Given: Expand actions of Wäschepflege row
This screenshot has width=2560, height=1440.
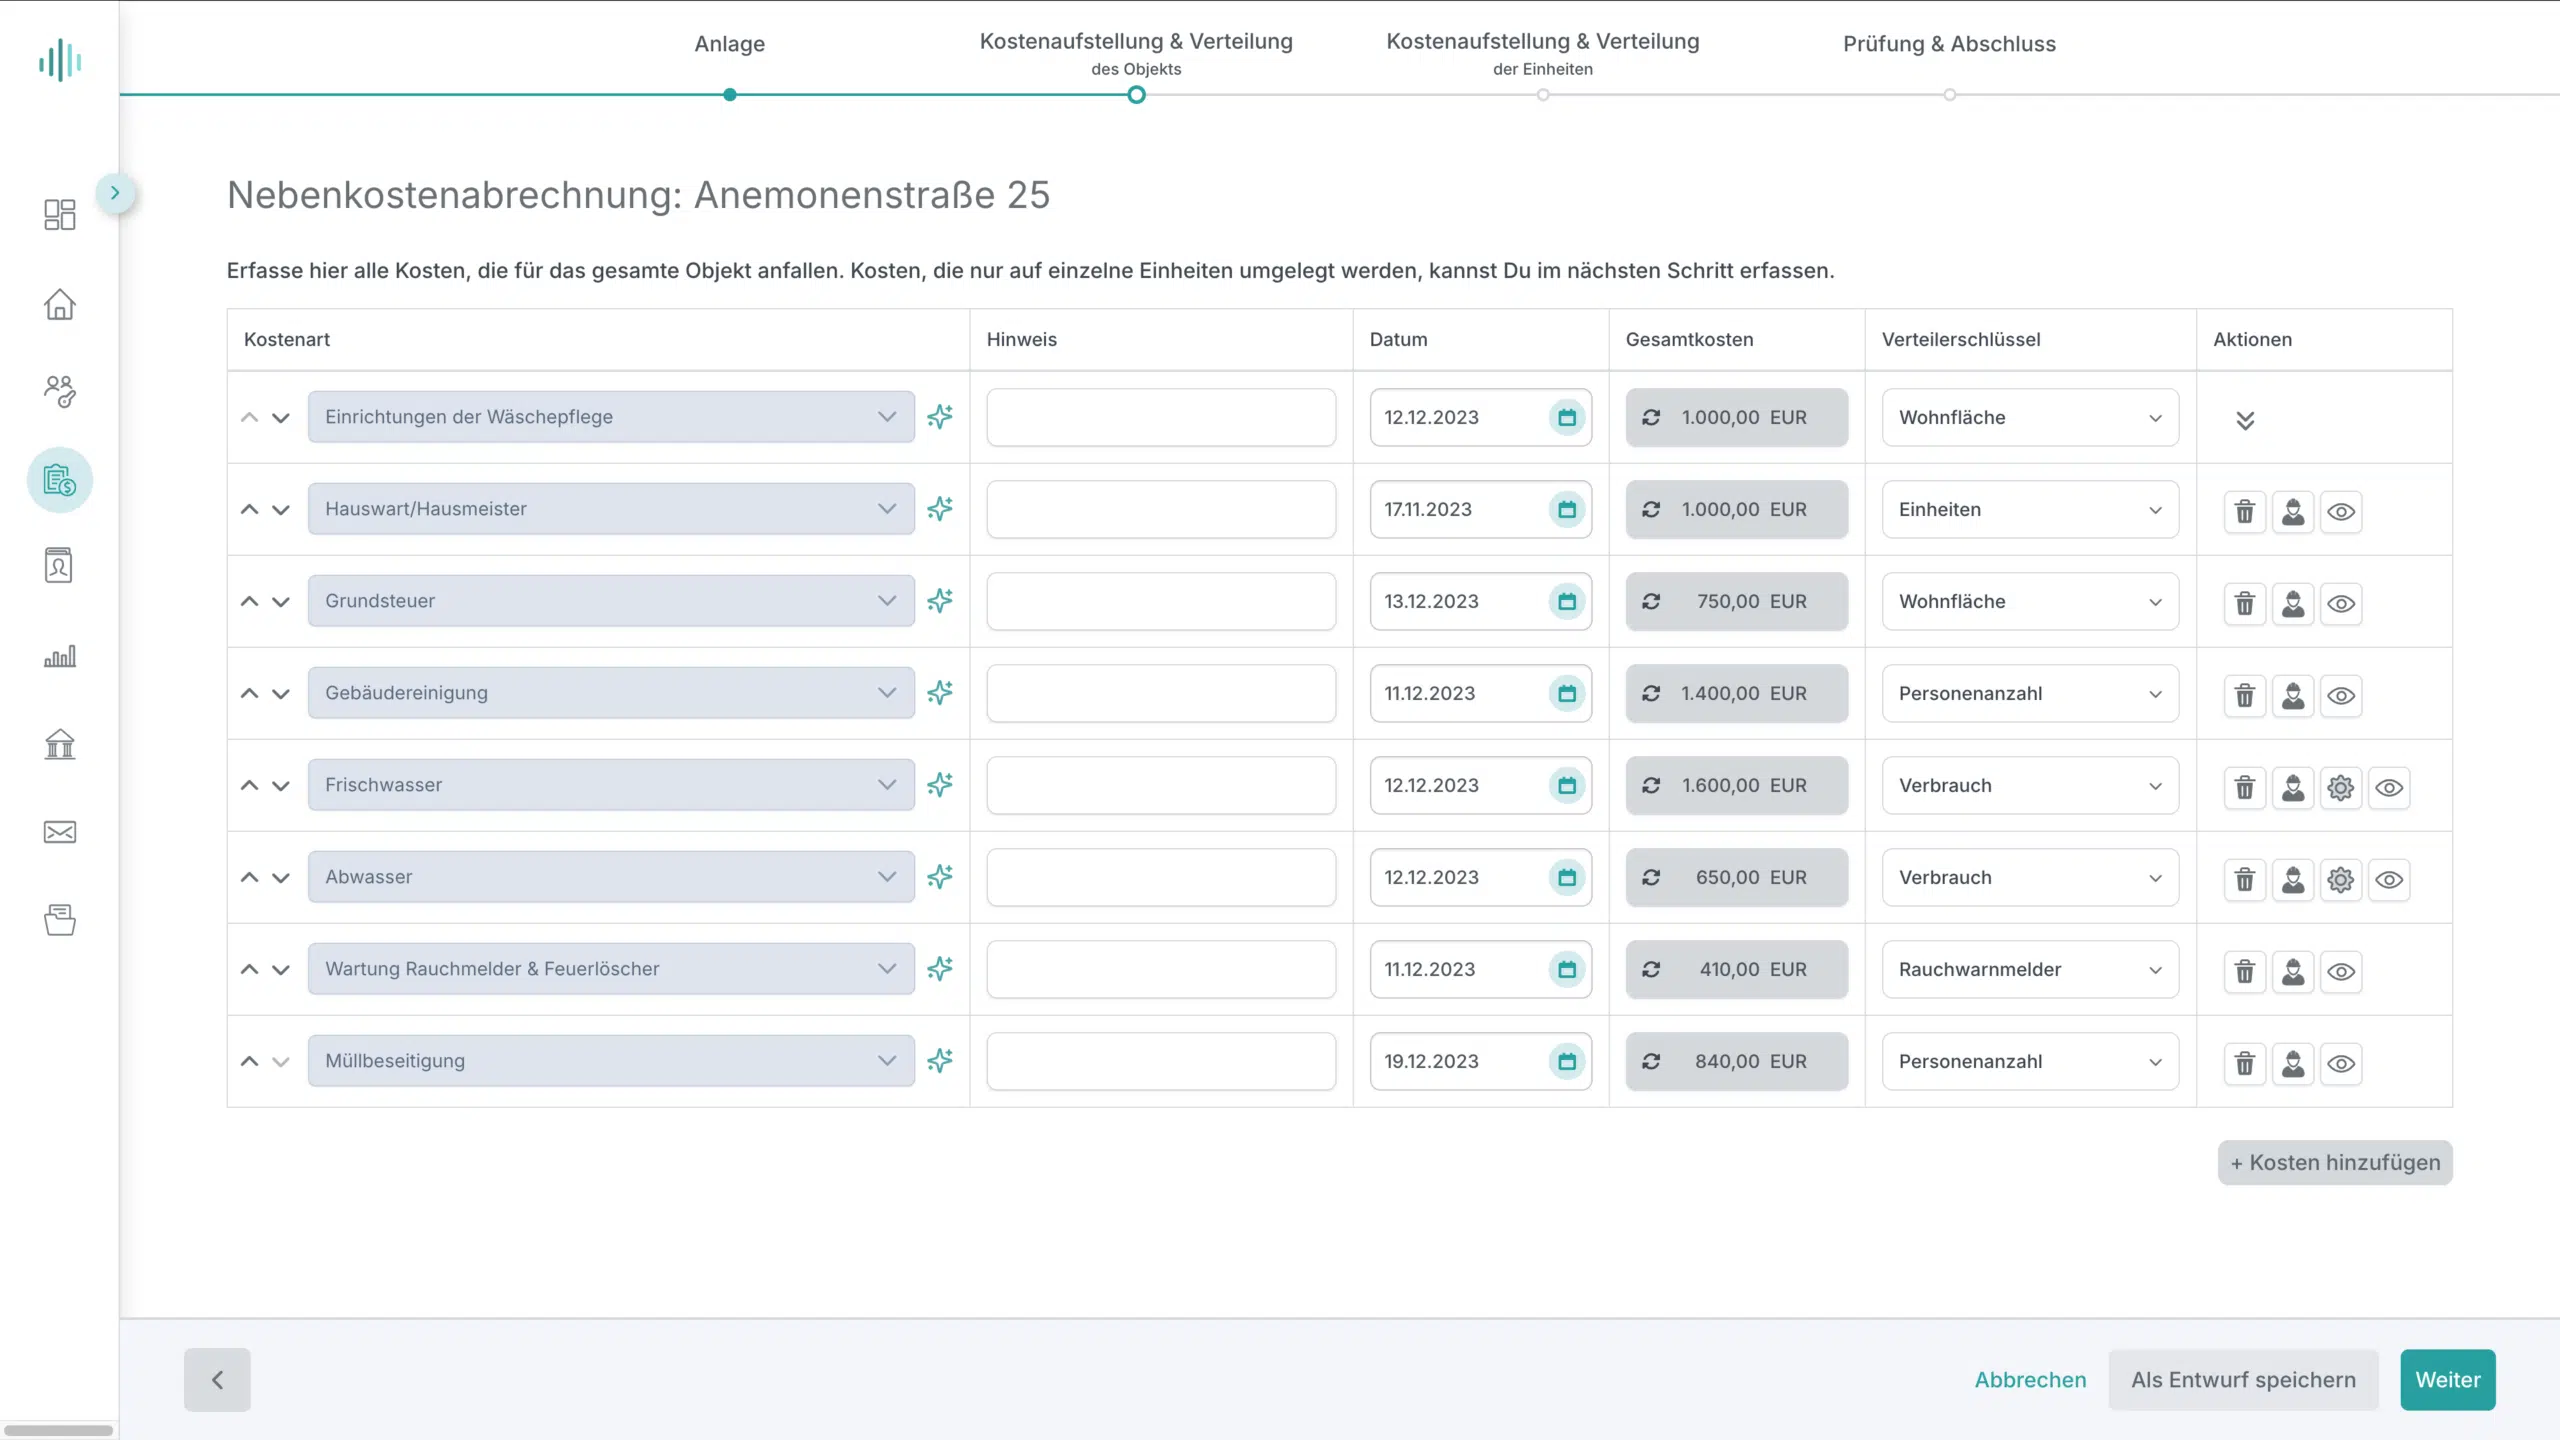Looking at the screenshot, I should click(2245, 420).
